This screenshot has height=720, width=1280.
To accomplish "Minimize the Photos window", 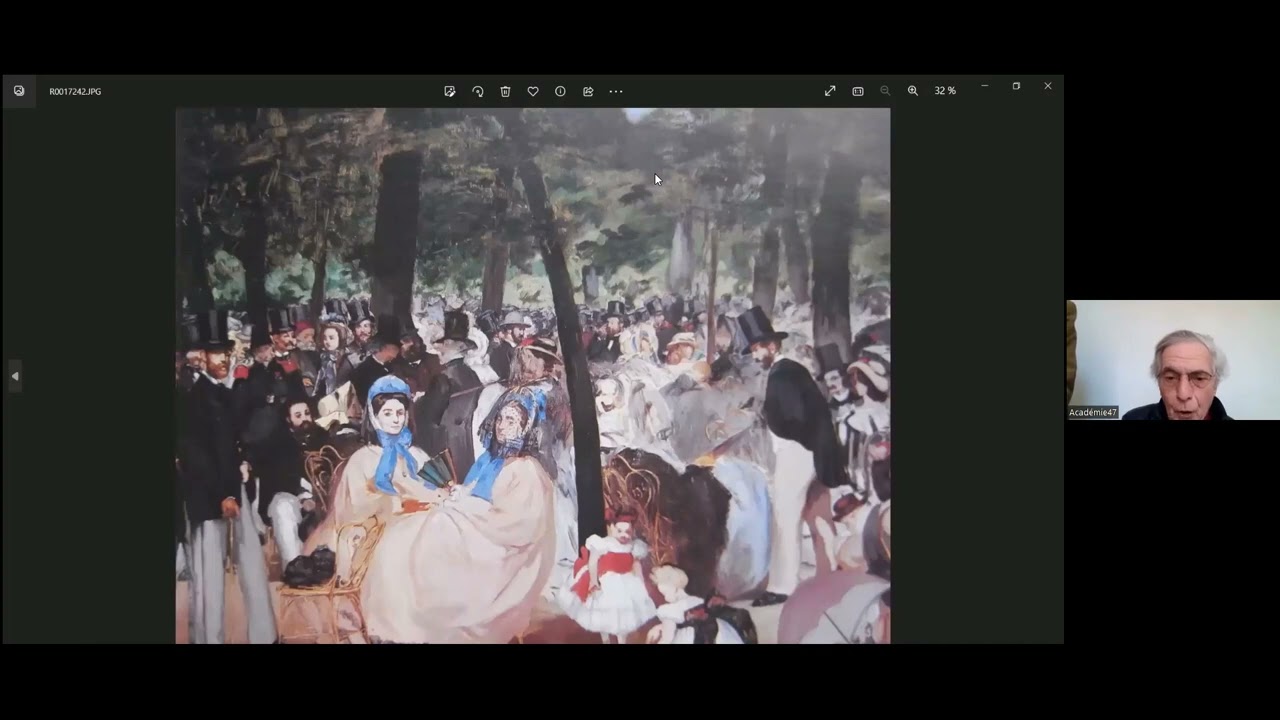I will pos(984,86).
